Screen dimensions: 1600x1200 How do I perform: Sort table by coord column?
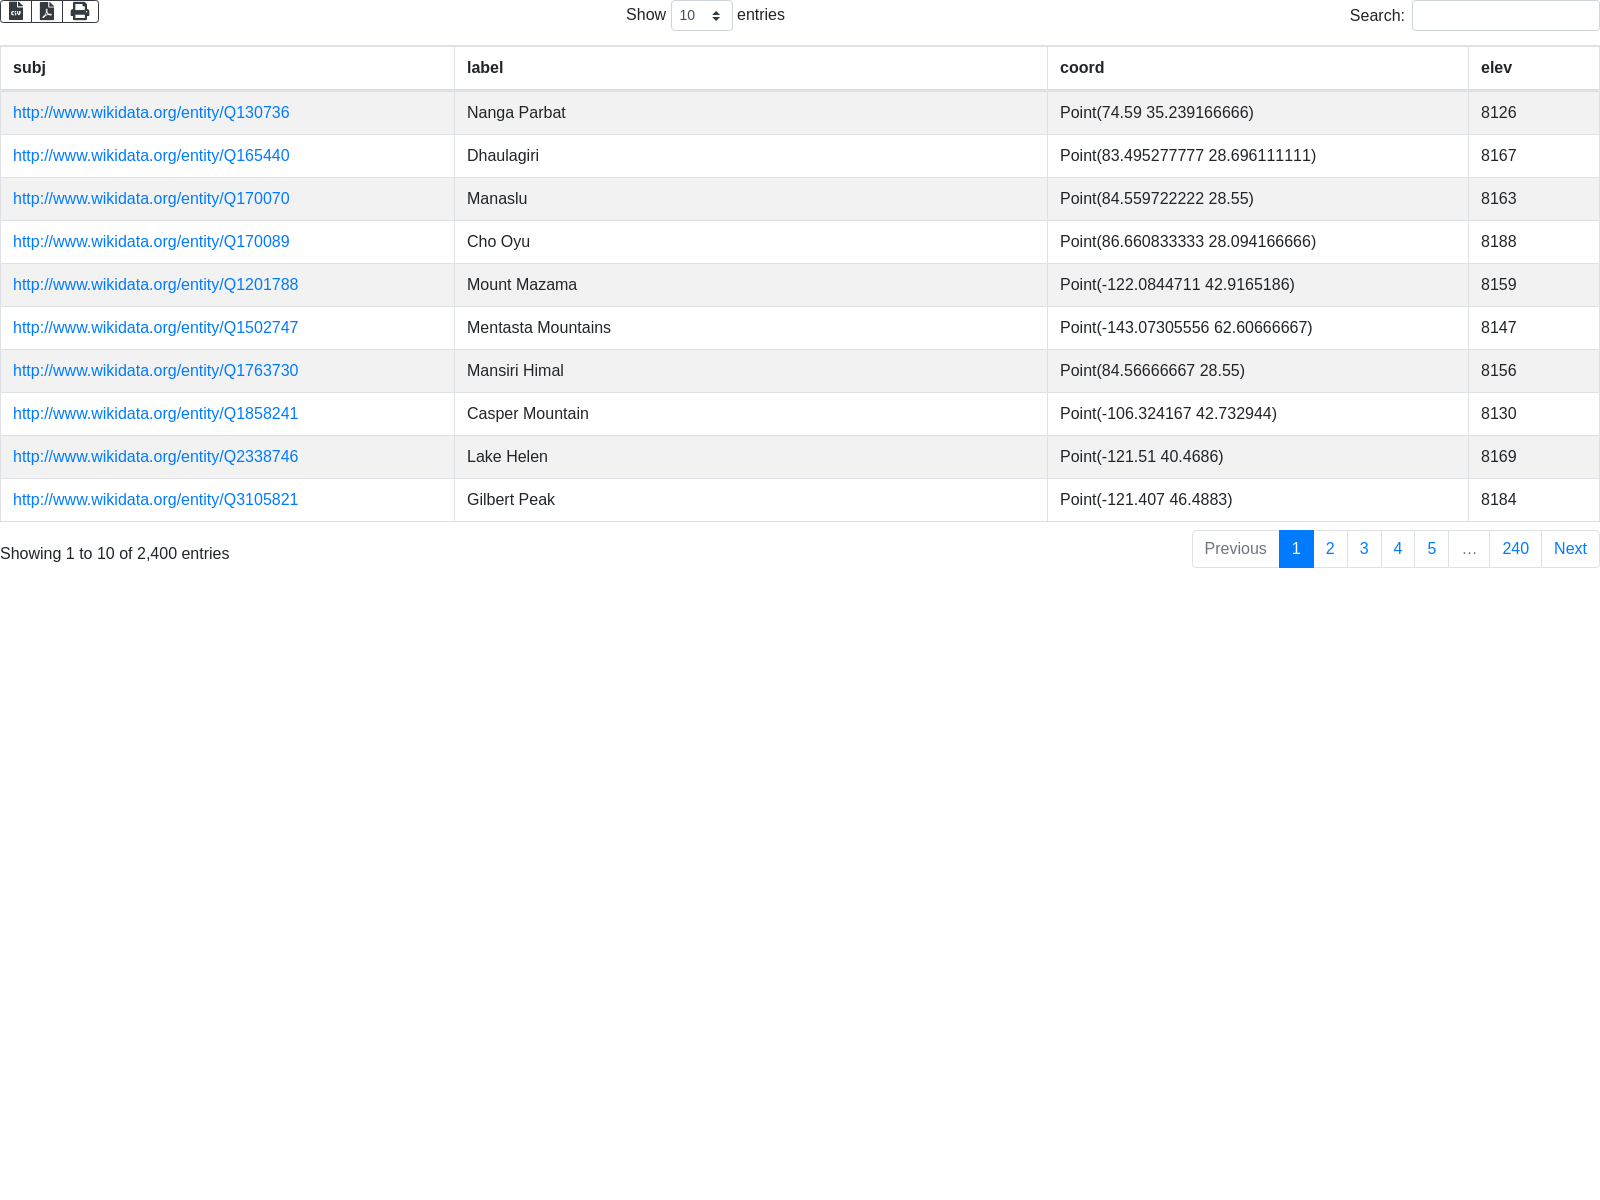point(1082,68)
